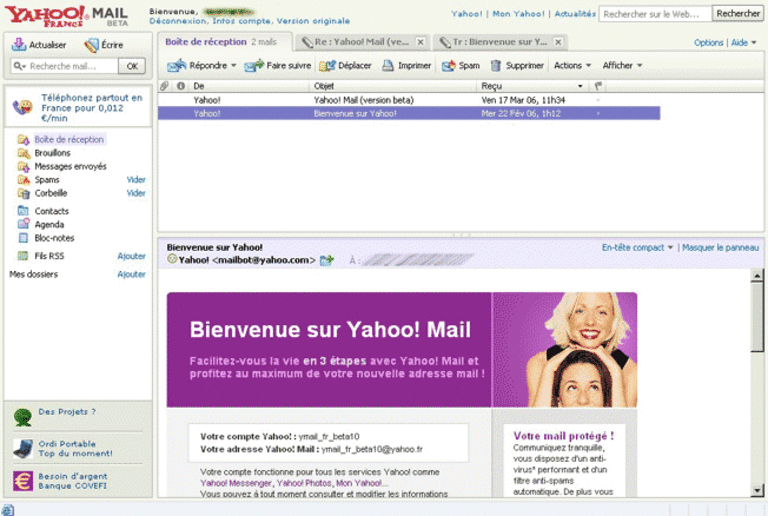Click the flag column header icon

click(x=598, y=86)
